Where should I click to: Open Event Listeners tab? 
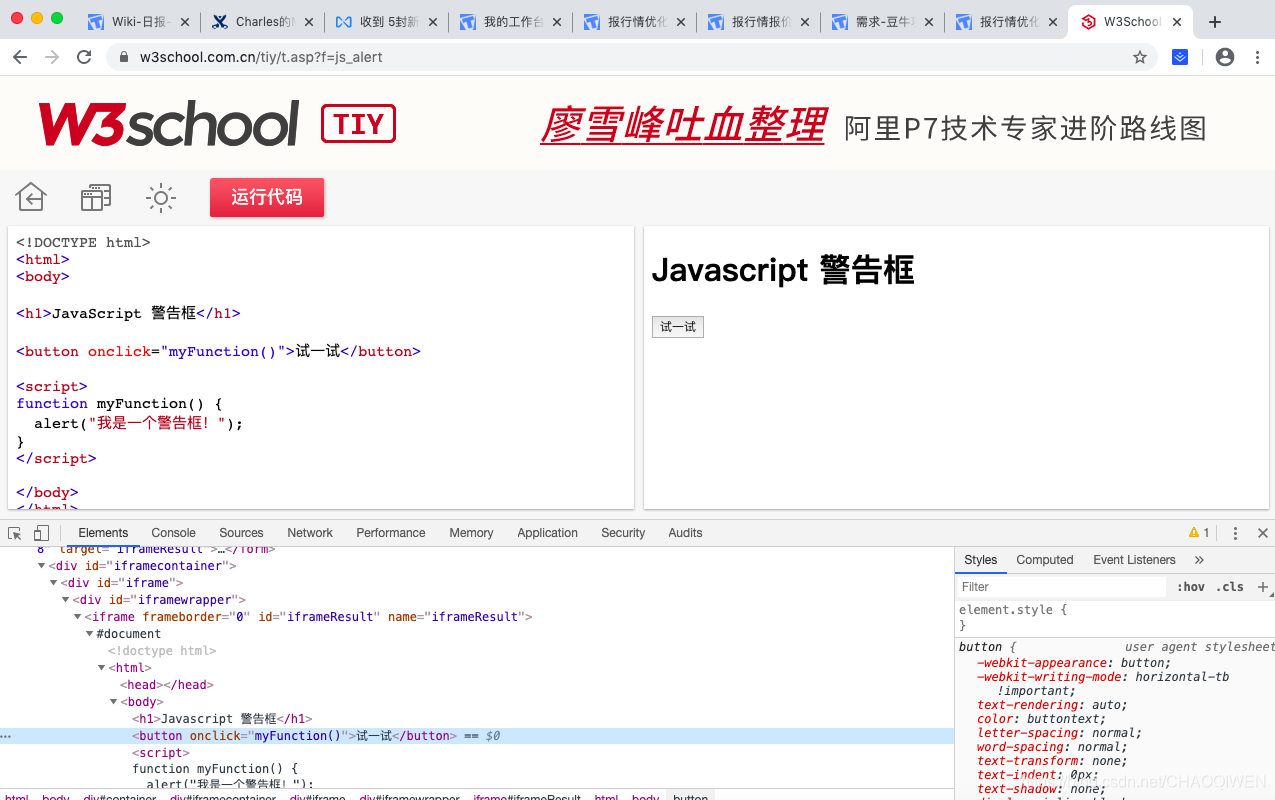(1134, 560)
